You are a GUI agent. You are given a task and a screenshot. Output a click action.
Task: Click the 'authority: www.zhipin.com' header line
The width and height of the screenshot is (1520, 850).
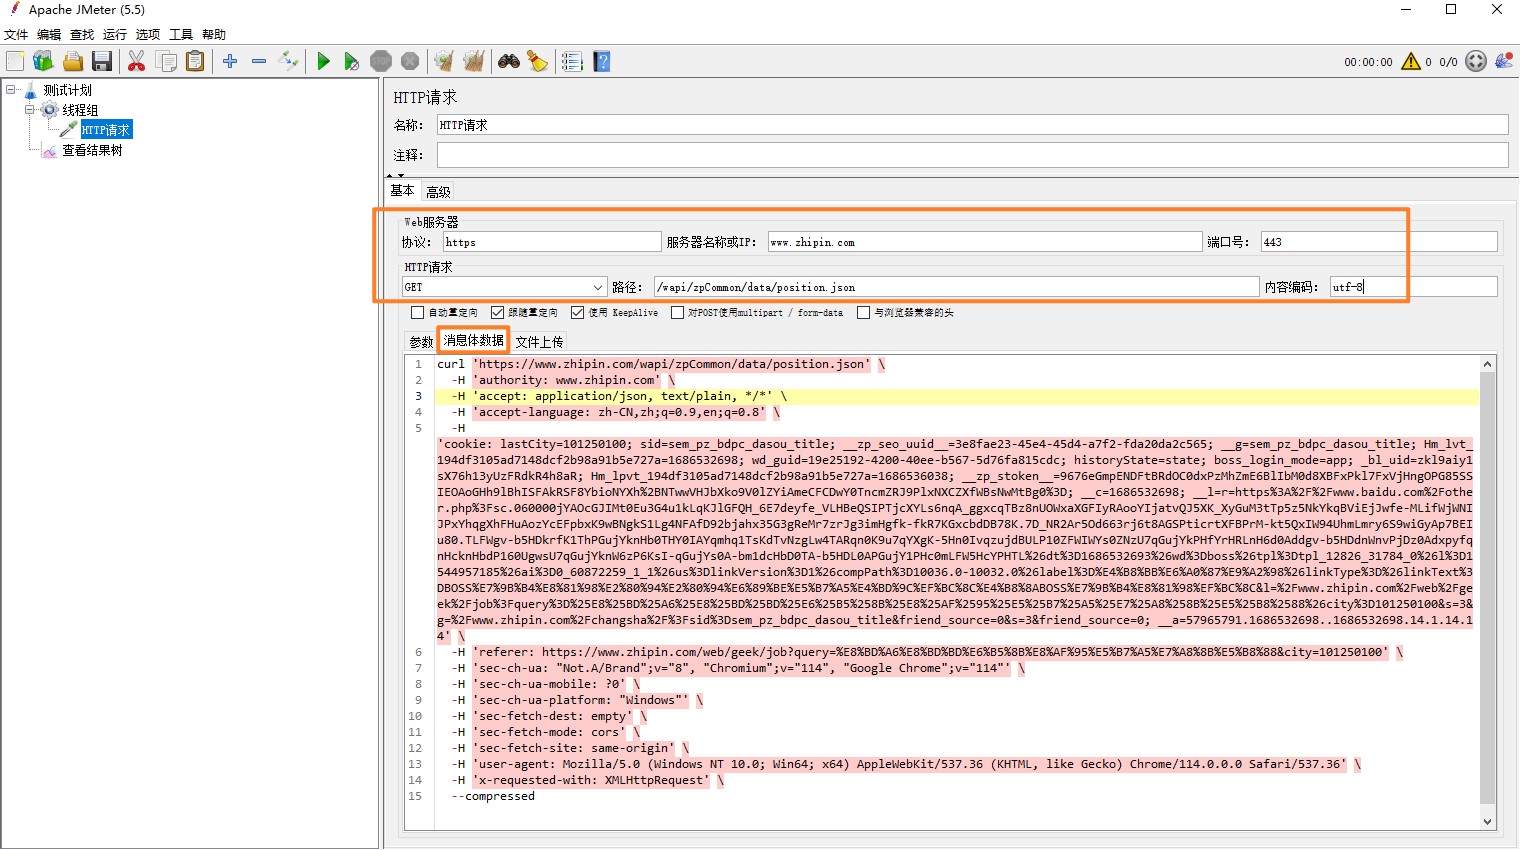(x=566, y=380)
